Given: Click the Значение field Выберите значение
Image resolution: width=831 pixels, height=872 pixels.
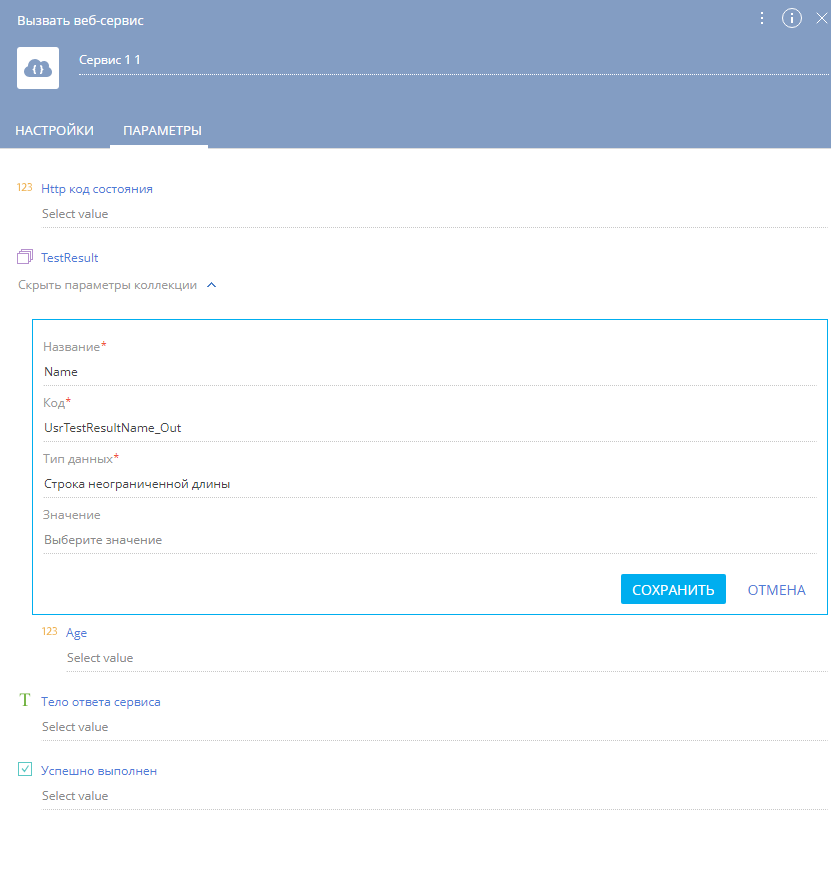Looking at the screenshot, I should coord(430,540).
